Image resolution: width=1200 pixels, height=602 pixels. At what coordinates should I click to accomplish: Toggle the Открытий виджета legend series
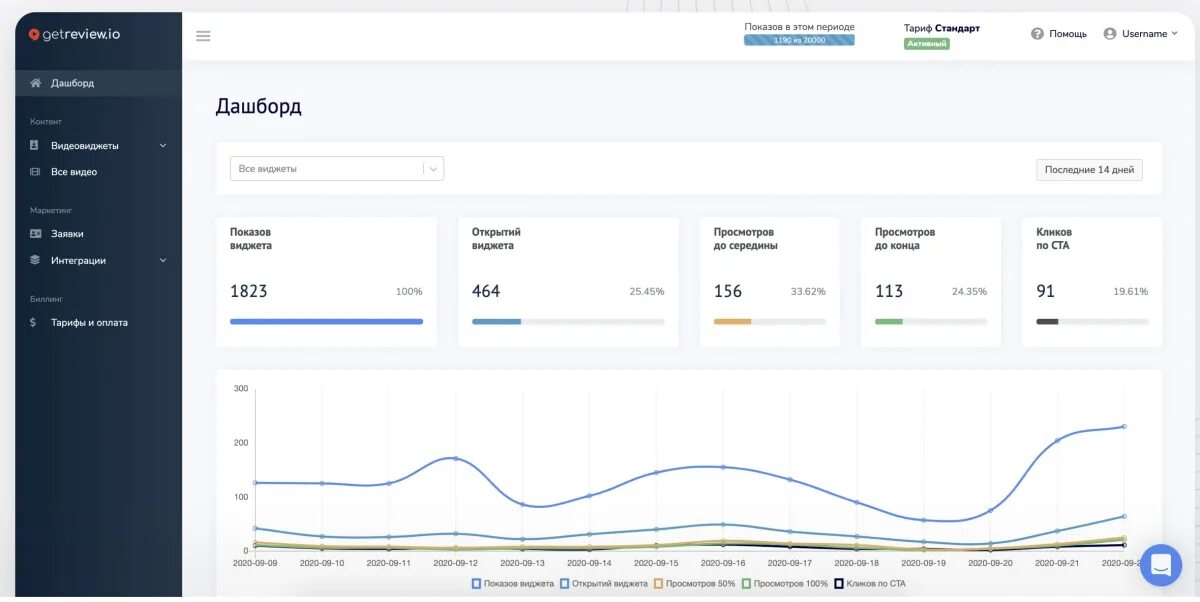point(604,583)
